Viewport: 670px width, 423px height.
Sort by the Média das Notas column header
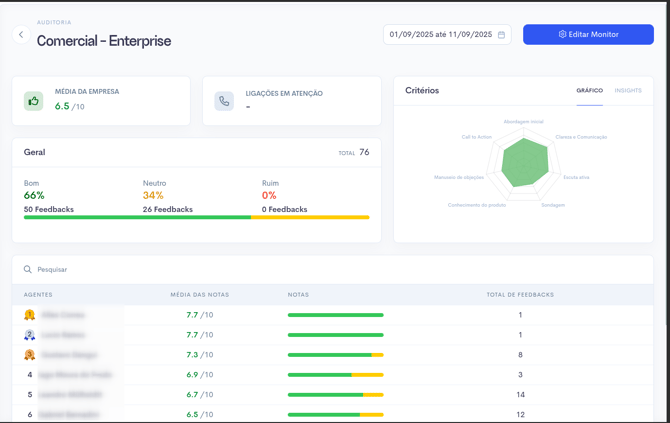tap(199, 295)
